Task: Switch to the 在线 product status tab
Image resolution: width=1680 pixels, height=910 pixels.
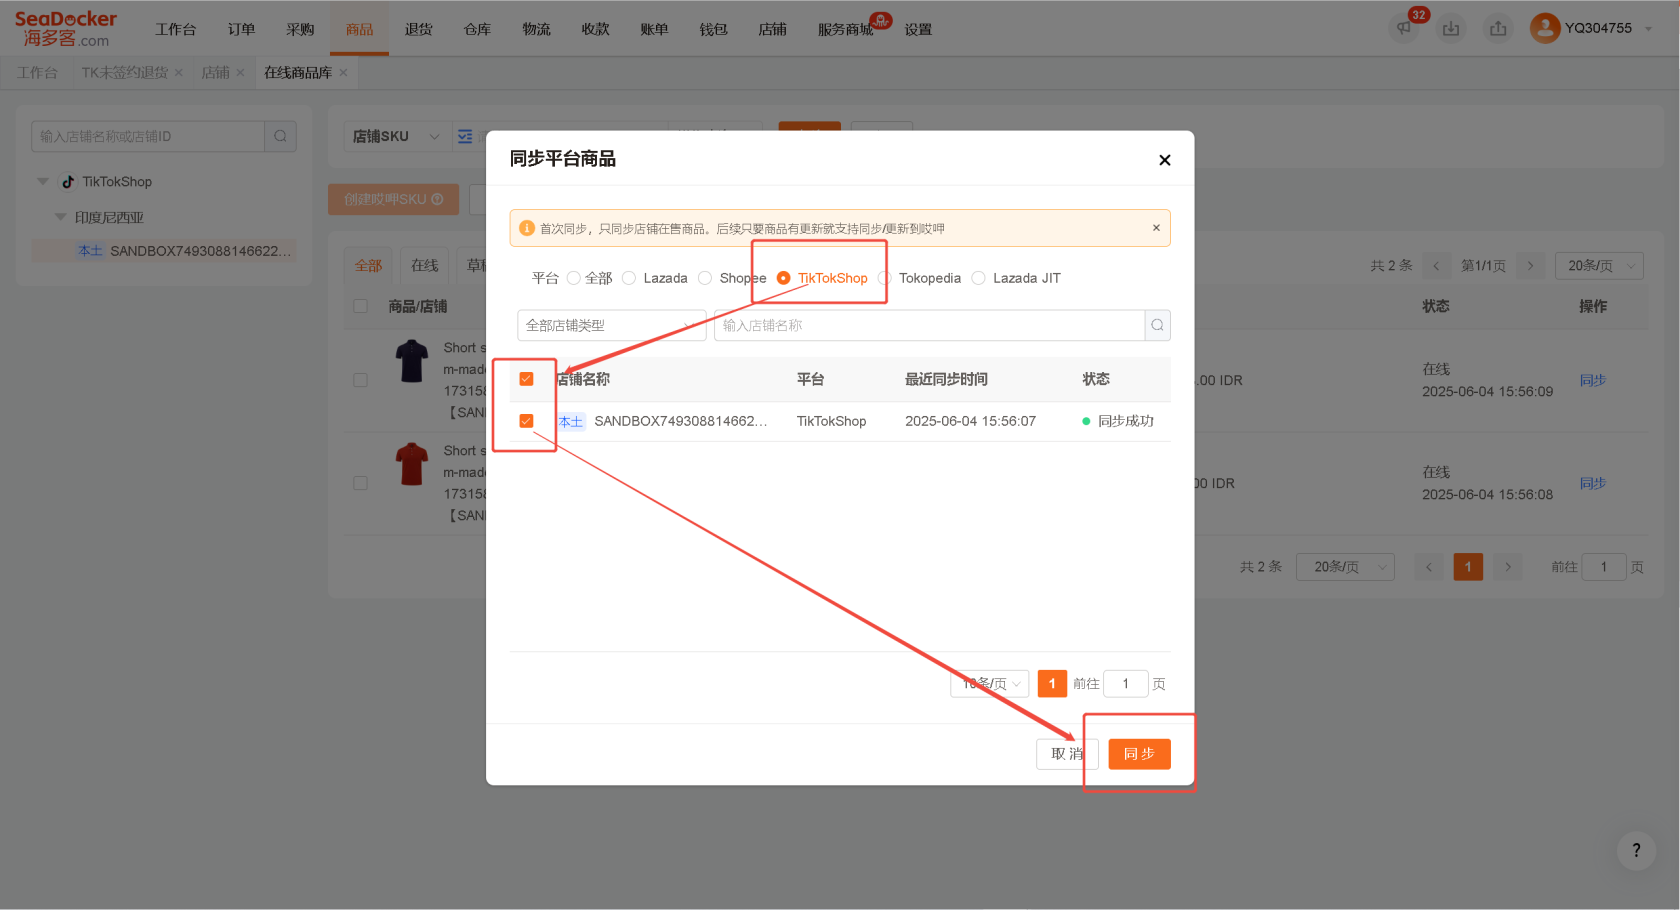Action: click(425, 266)
